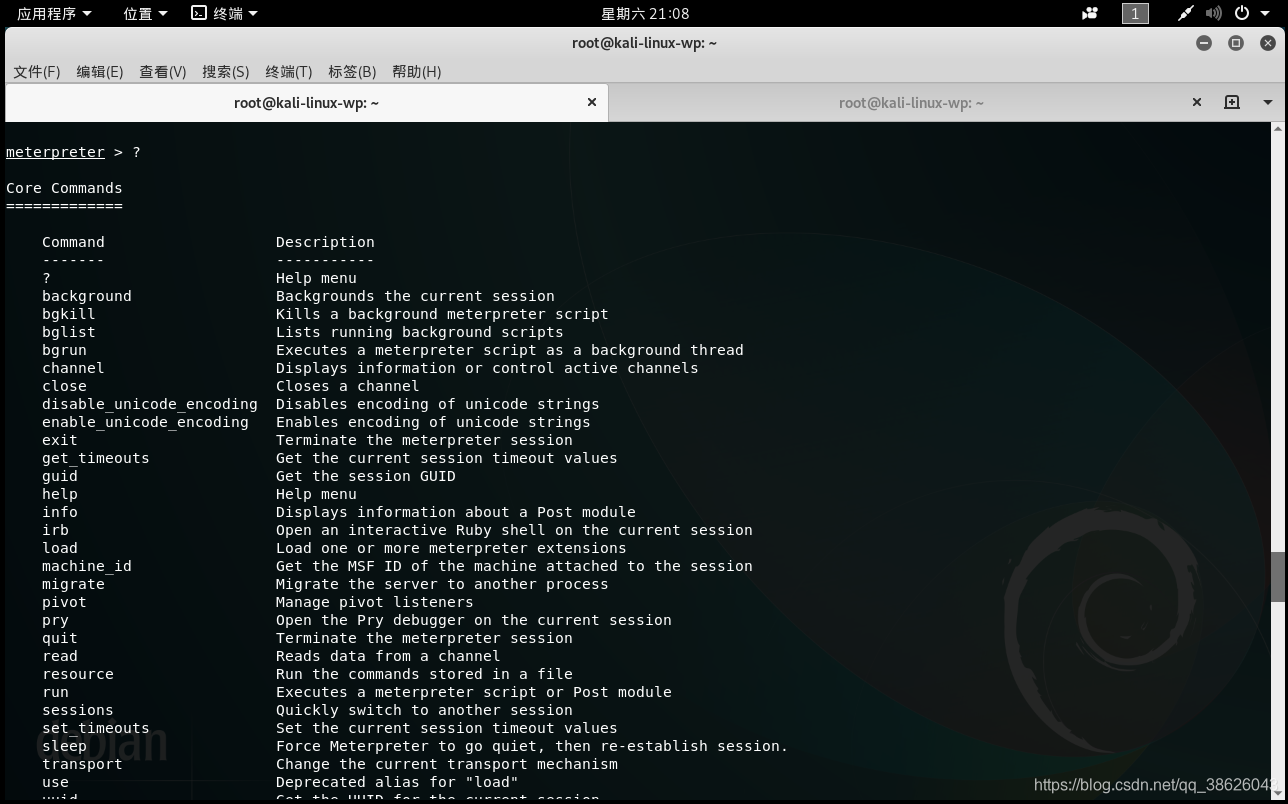Click the 'transport' command text
1288x804 pixels.
coord(82,764)
